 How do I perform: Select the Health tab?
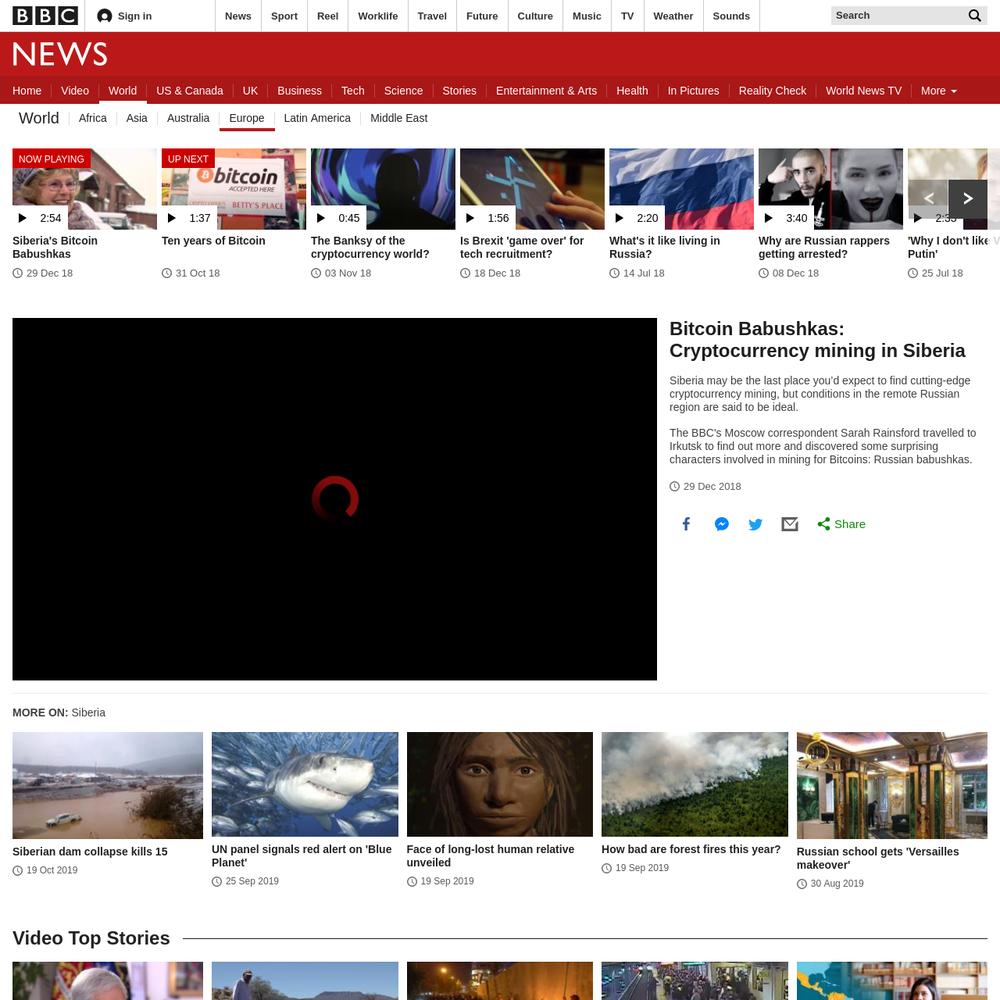point(632,91)
